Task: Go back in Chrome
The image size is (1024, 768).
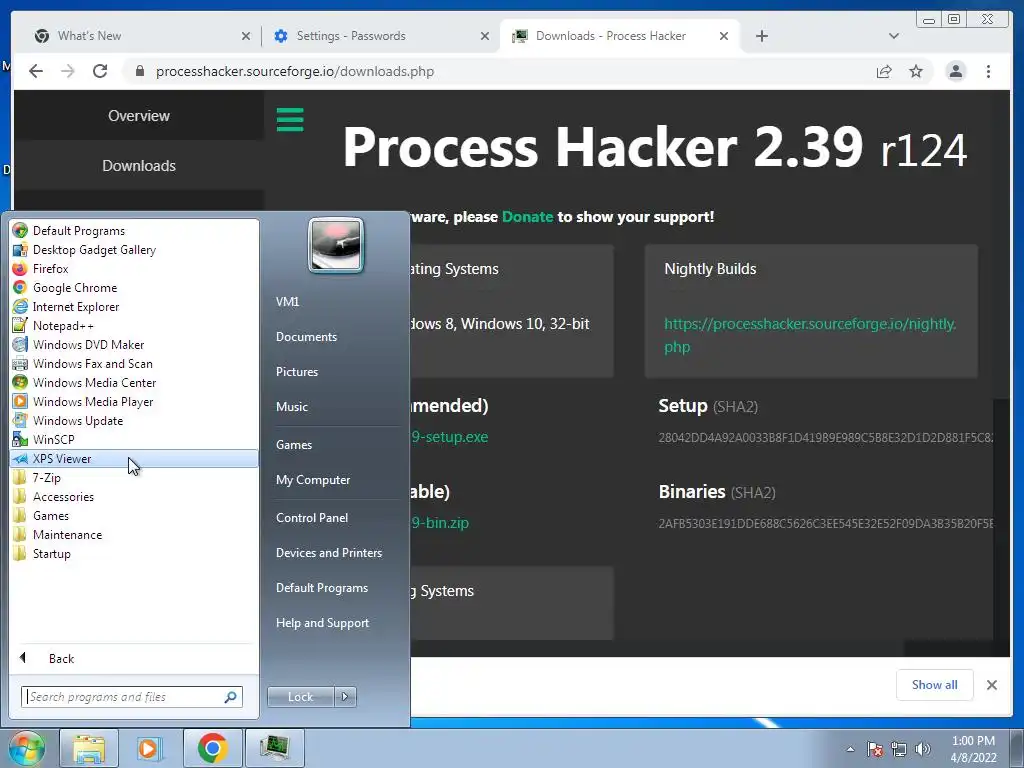Action: pyautogui.click(x=36, y=71)
